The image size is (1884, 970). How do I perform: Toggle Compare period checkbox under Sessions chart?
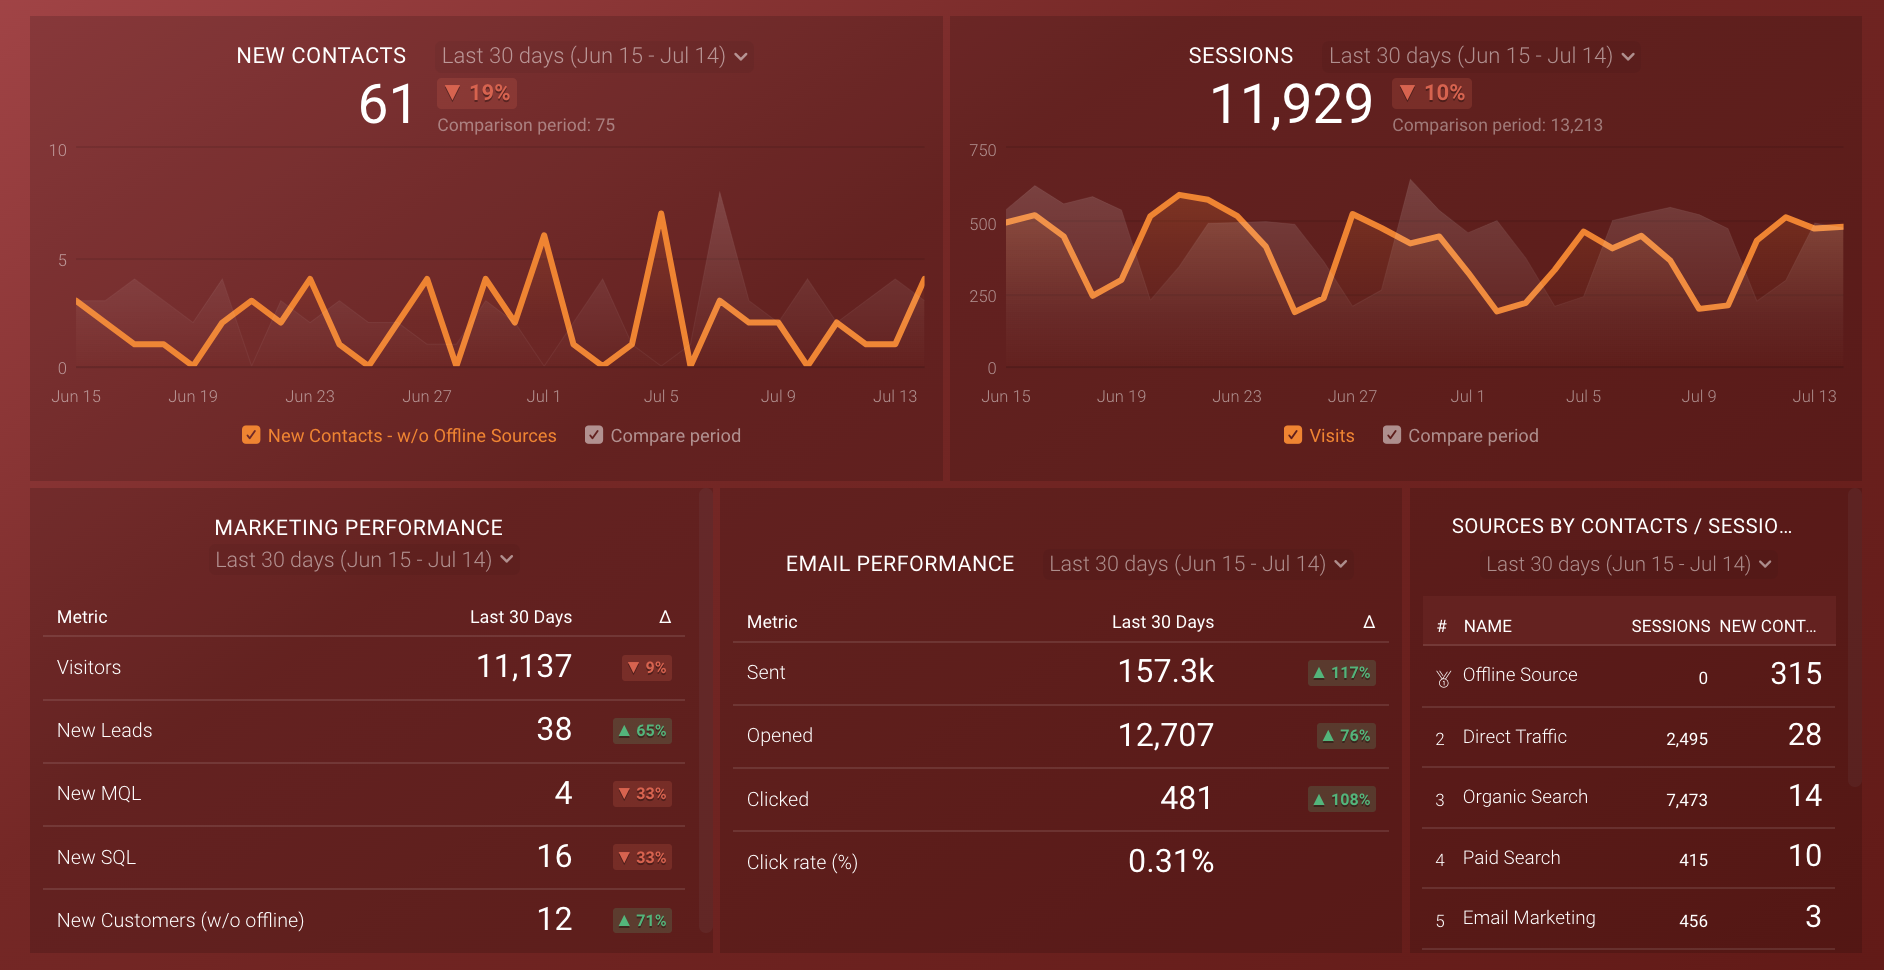coord(1391,435)
